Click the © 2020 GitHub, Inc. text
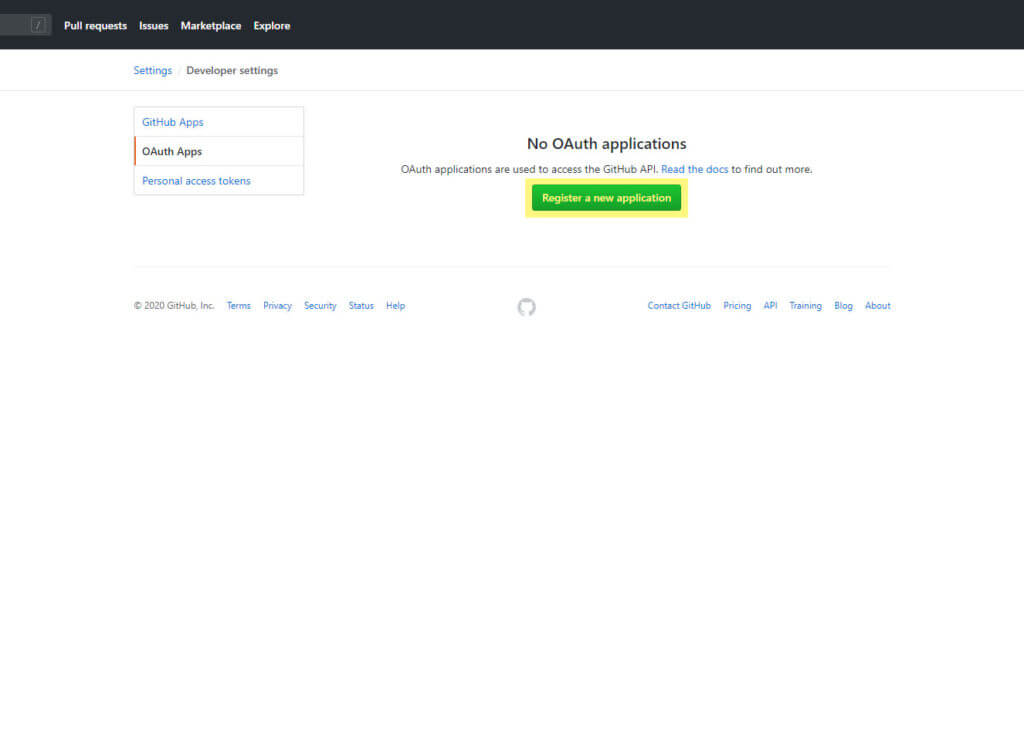The width and height of the screenshot is (1024, 748). click(174, 306)
